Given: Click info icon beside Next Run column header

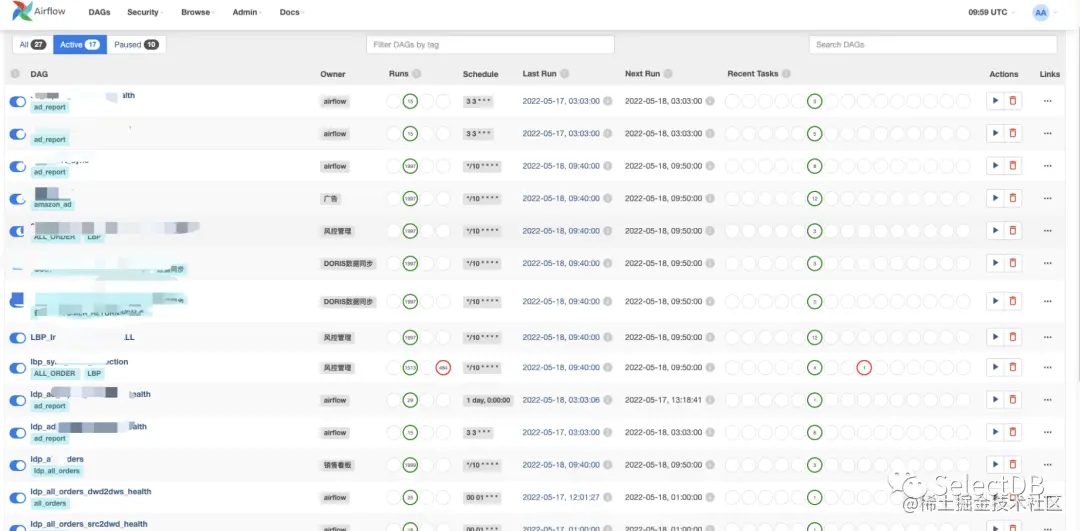Looking at the screenshot, I should tap(667, 74).
